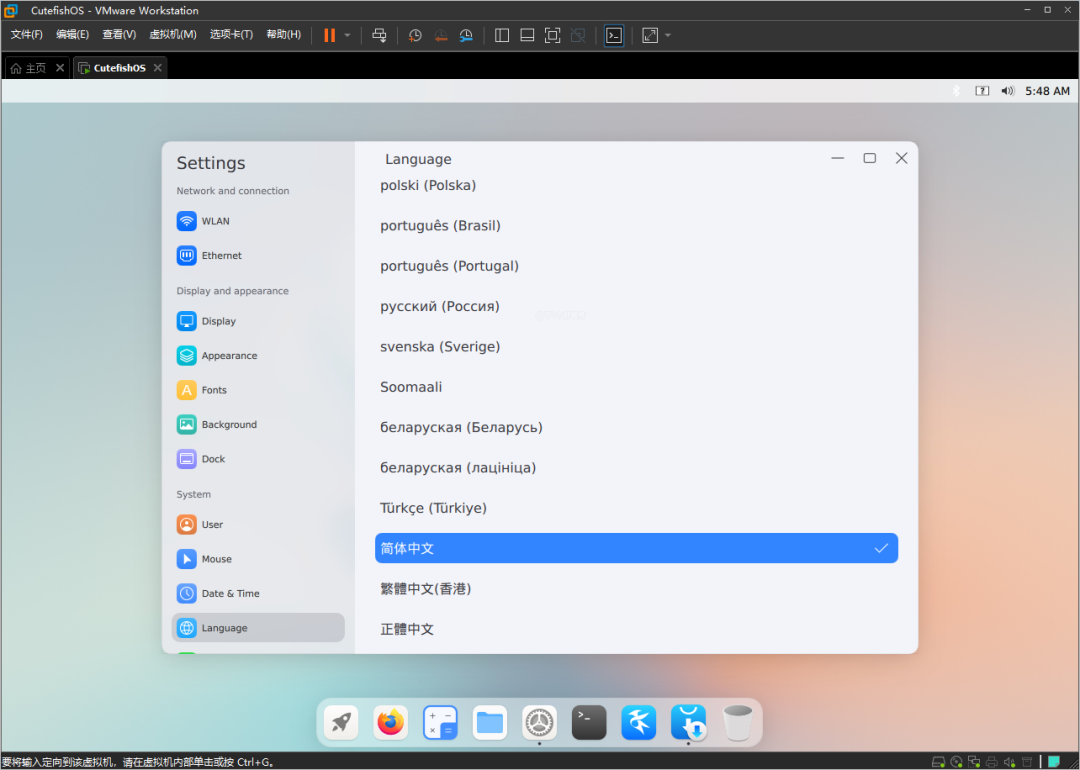Toggle the thumbnail bar view icon

[528, 35]
